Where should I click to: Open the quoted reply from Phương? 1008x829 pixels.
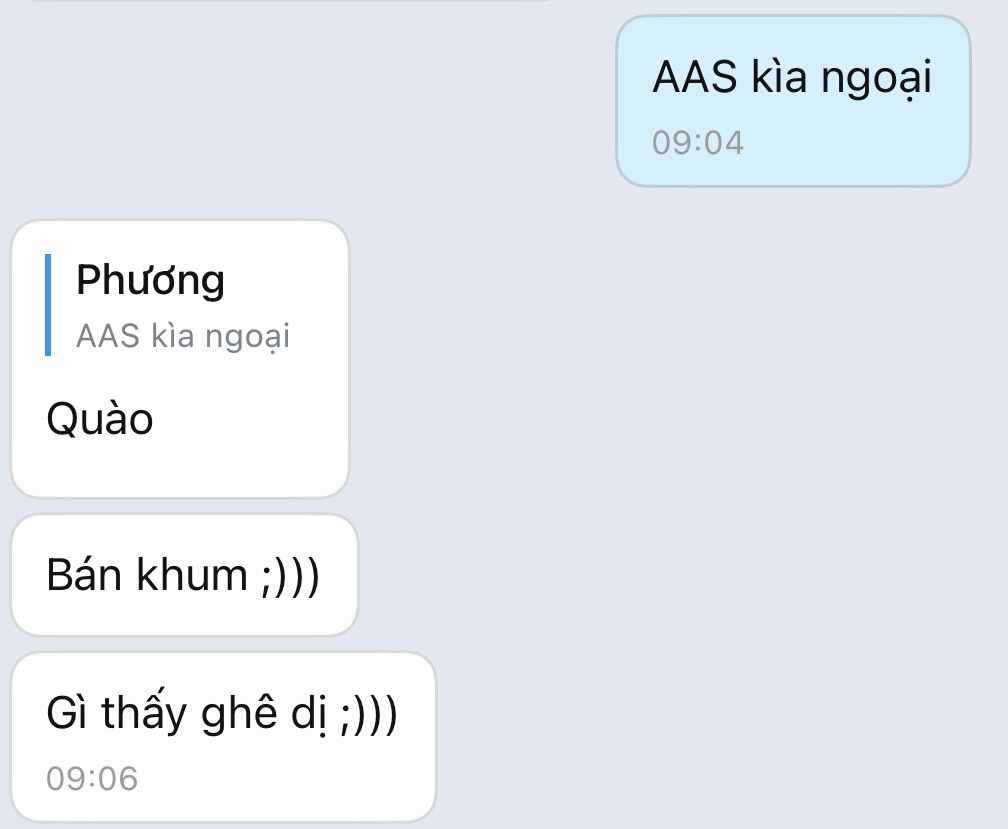point(168,305)
